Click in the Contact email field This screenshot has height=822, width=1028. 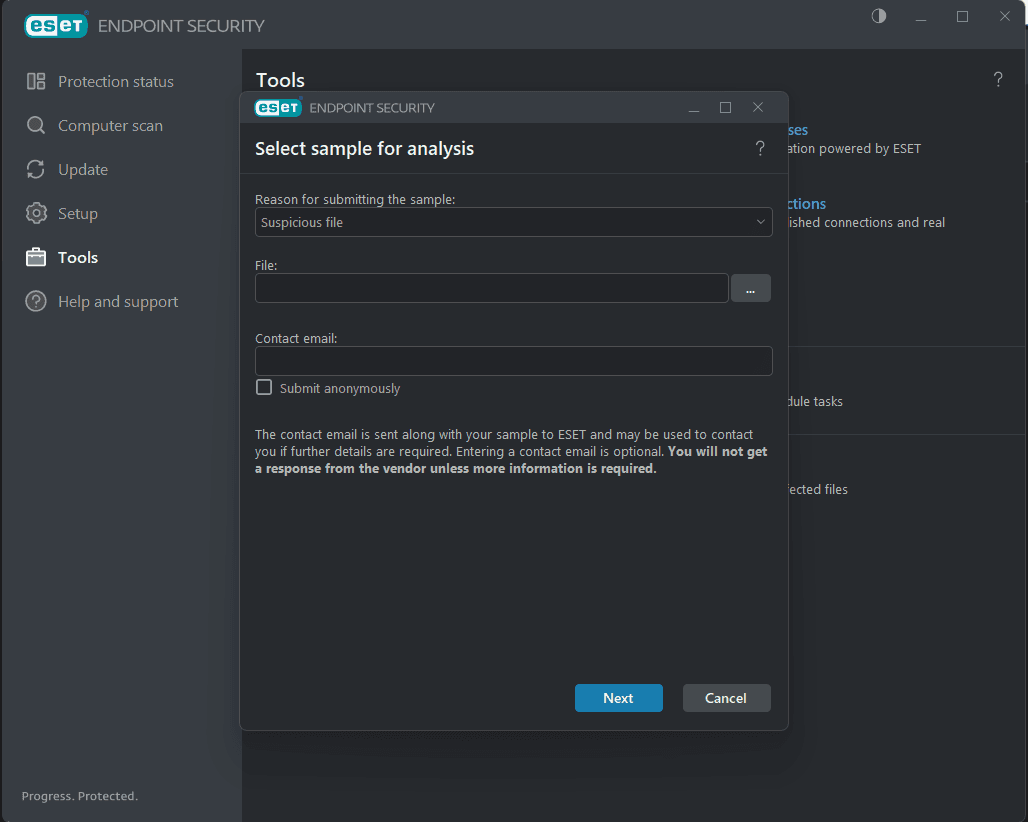(x=513, y=361)
